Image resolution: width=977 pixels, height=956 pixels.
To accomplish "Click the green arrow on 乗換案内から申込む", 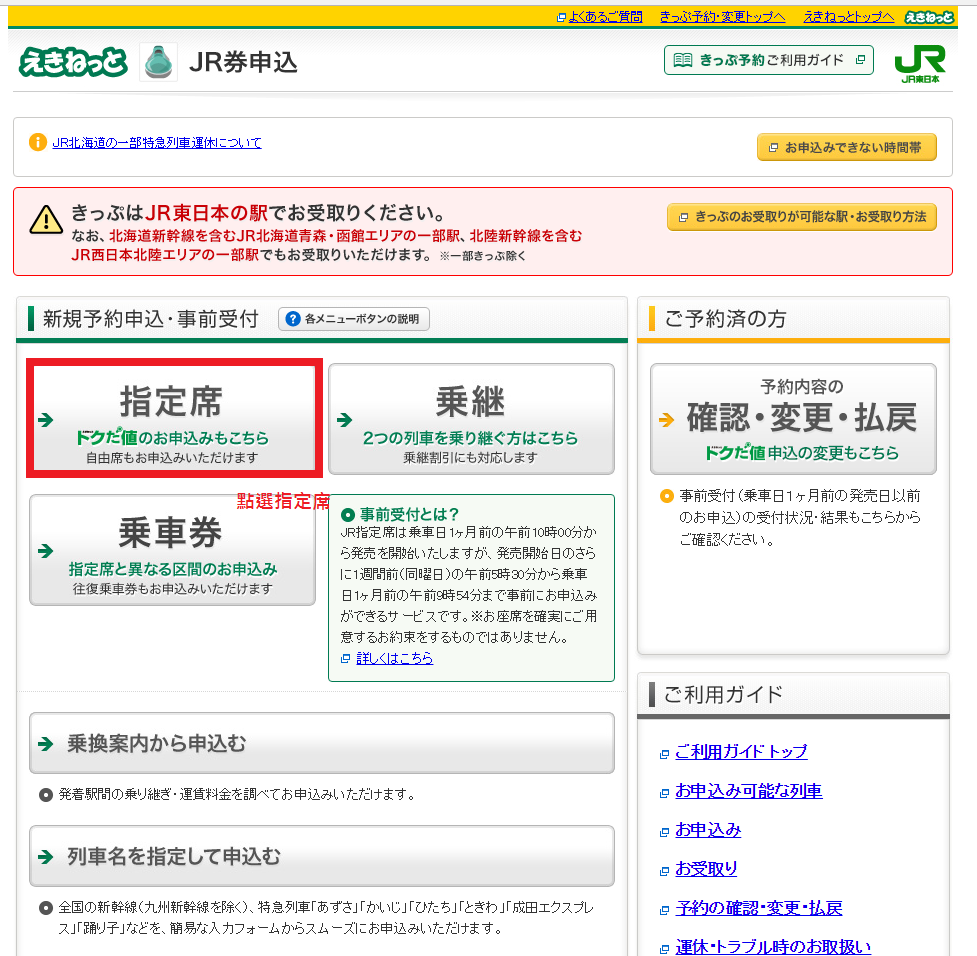I will (x=45, y=743).
